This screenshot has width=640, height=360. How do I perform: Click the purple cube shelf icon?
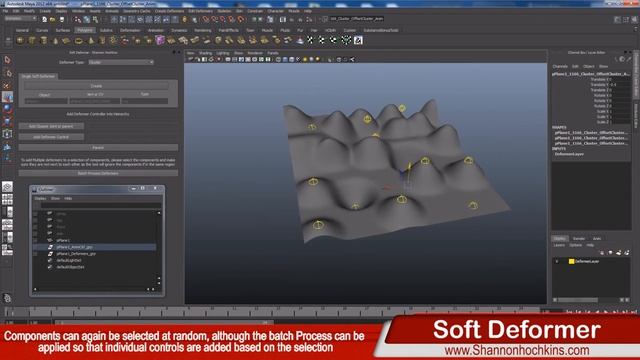160,40
